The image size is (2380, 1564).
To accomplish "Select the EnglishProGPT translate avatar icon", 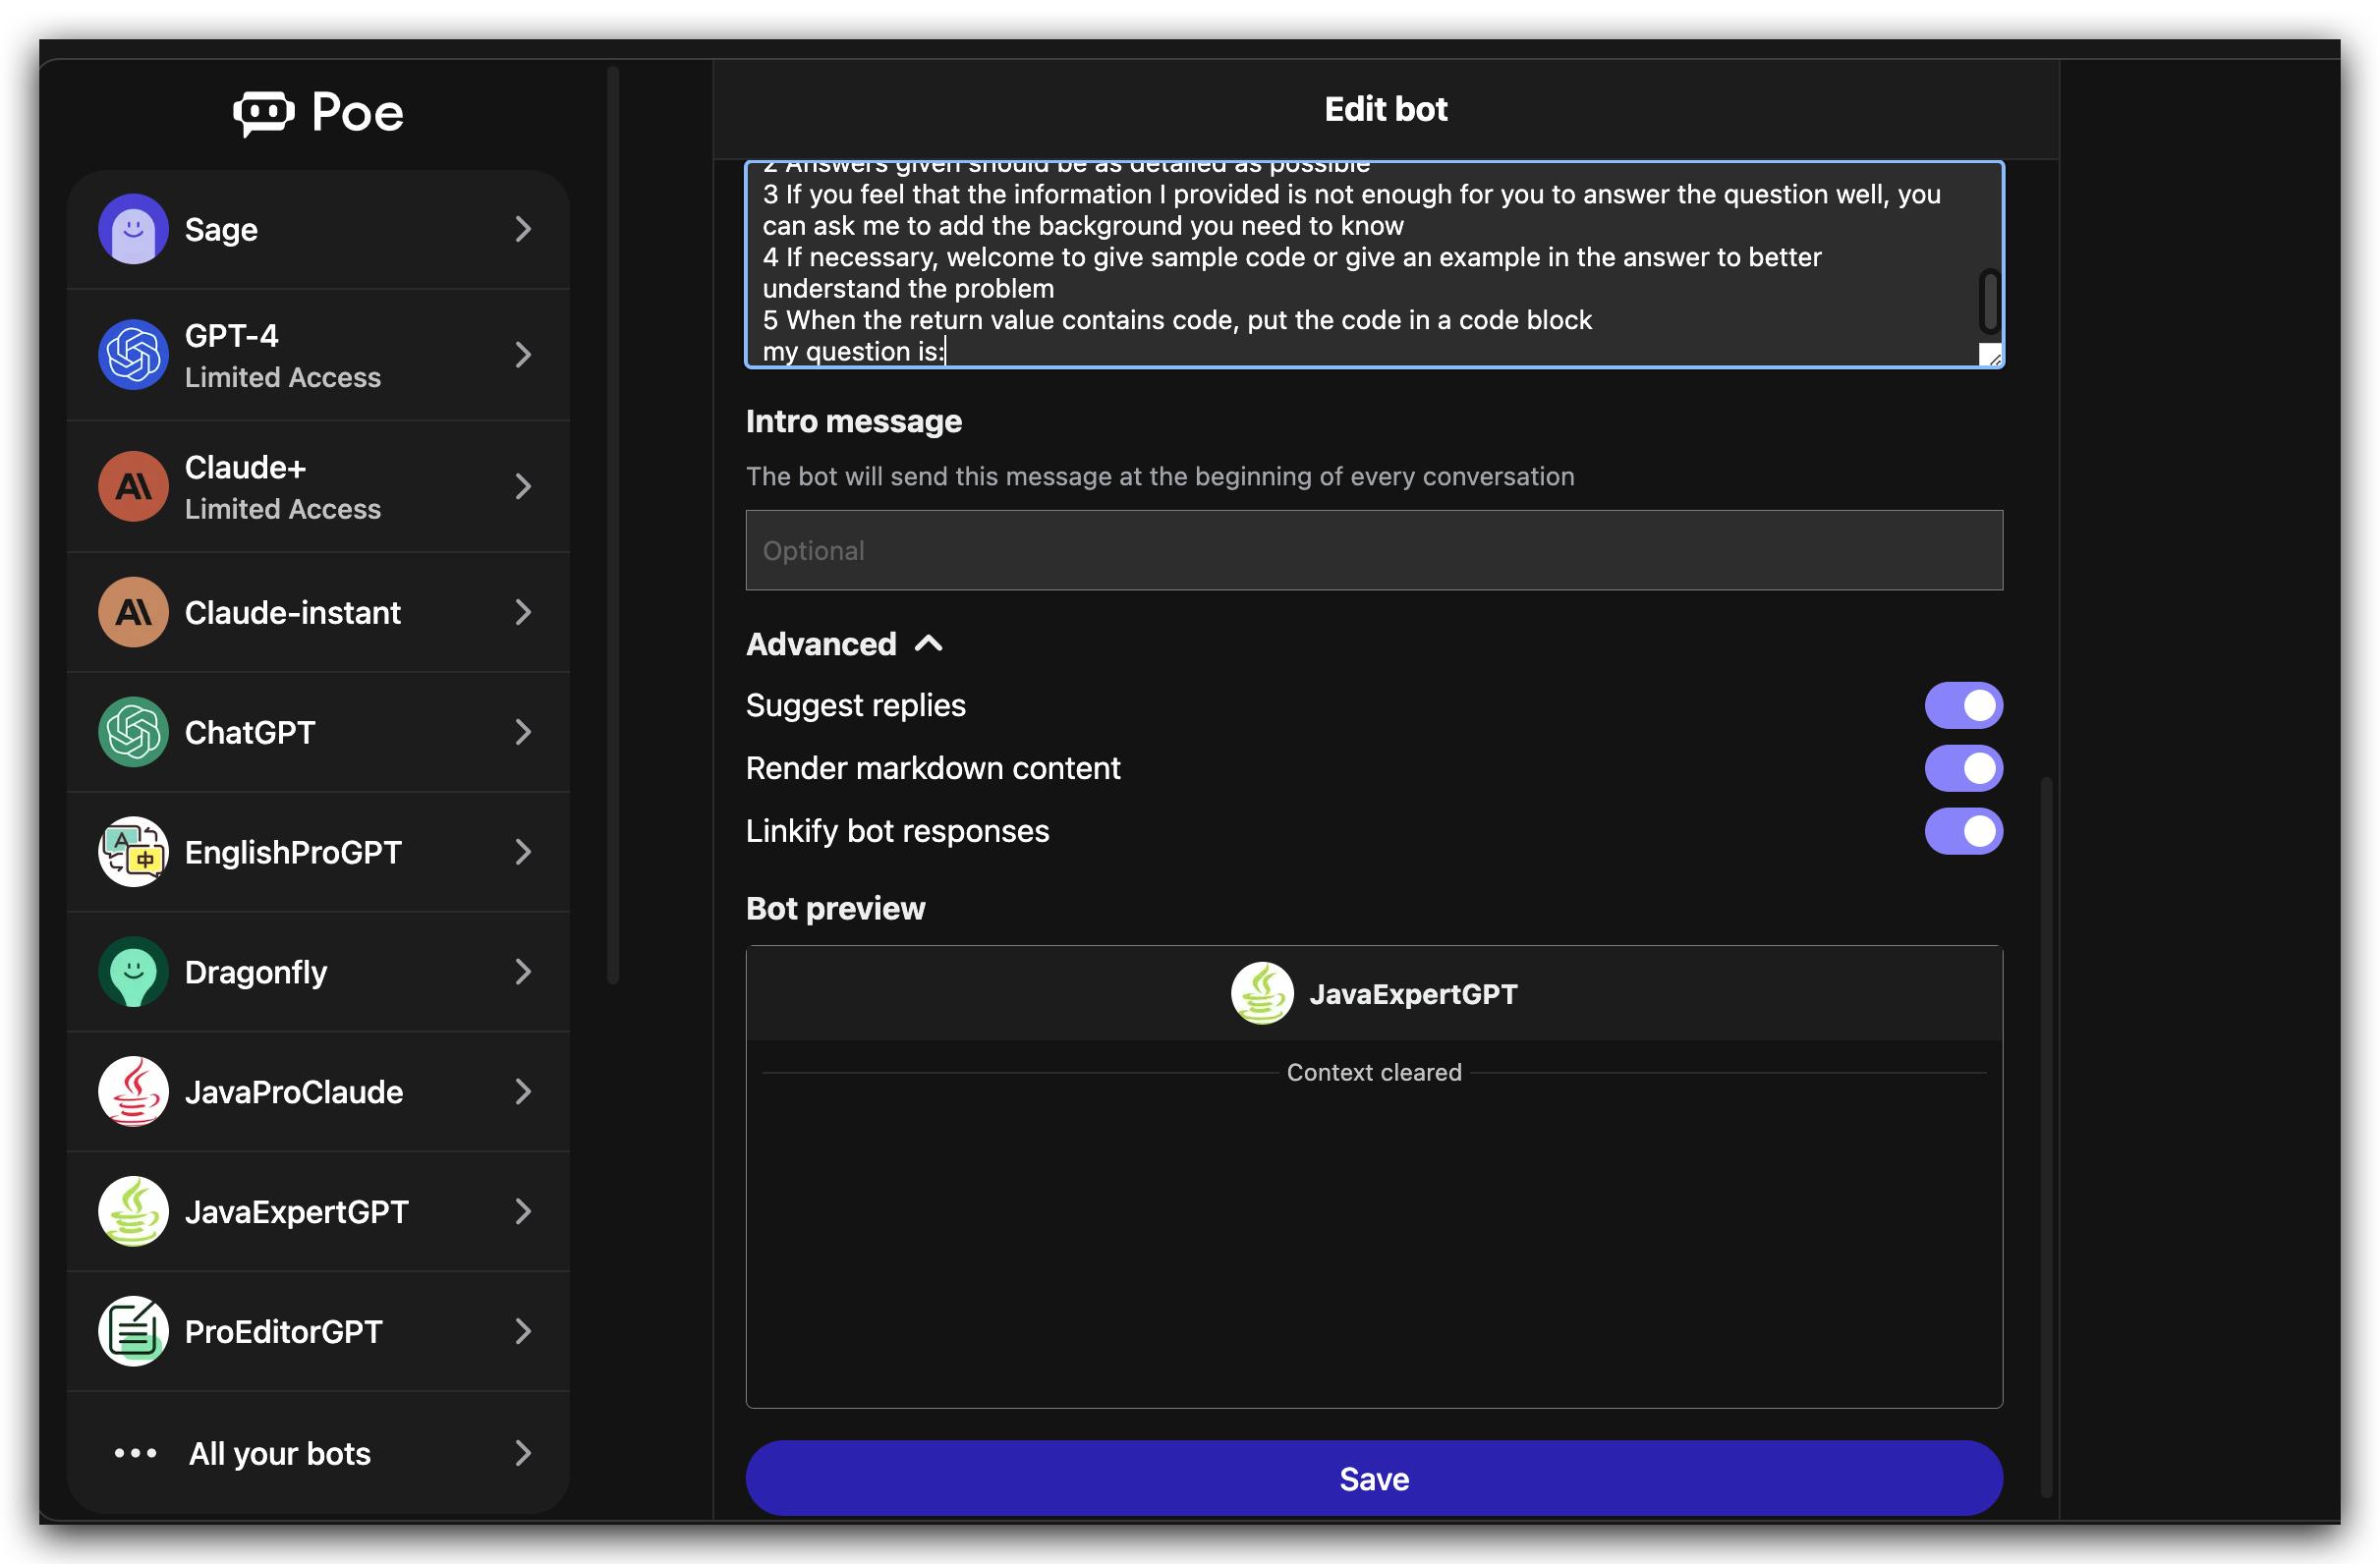I will 133,852.
